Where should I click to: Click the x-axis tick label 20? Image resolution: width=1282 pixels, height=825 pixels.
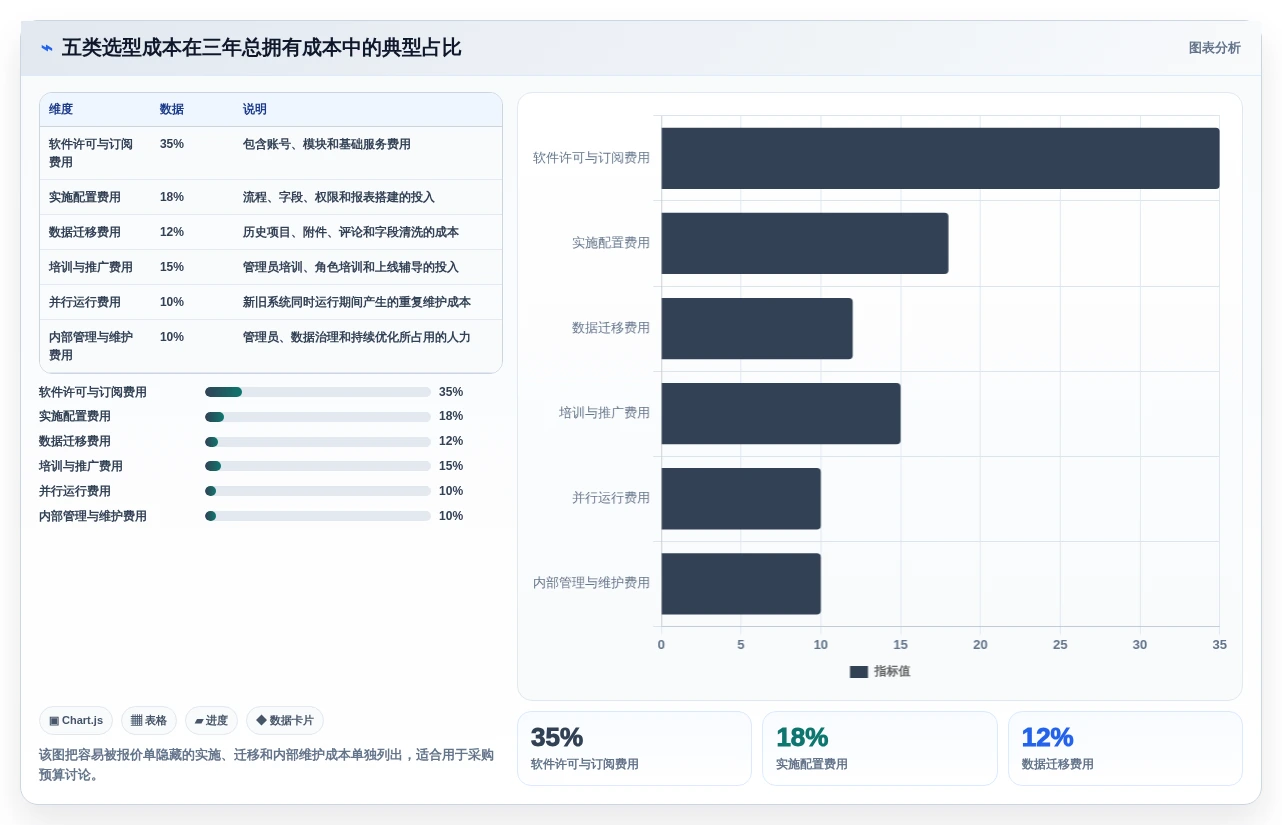click(x=980, y=645)
